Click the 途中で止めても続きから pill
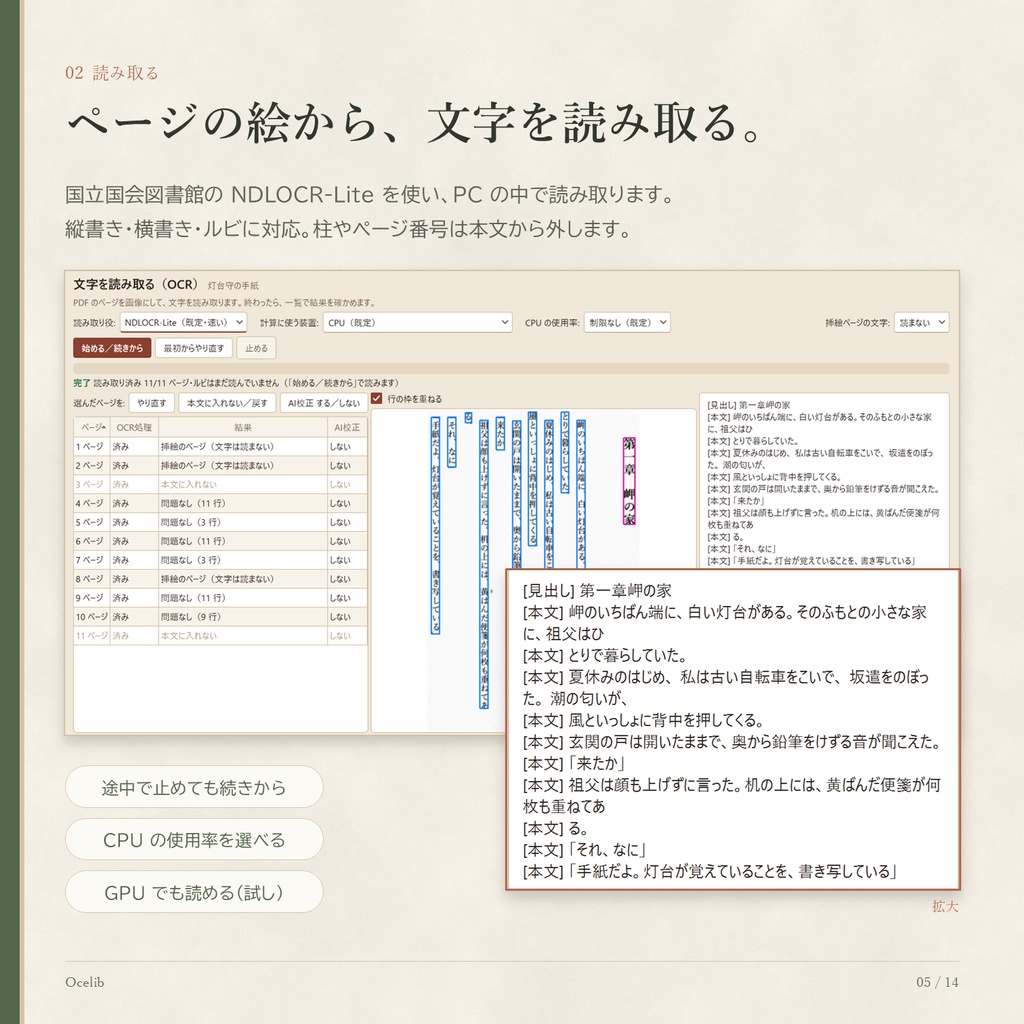Screen dimensions: 1024x1024 coord(194,788)
